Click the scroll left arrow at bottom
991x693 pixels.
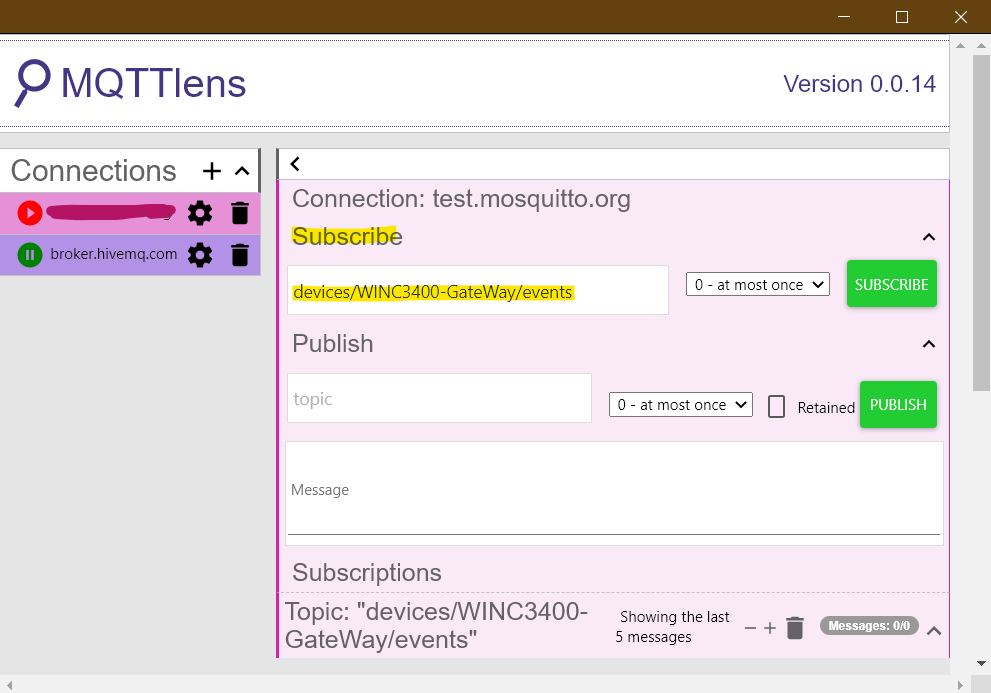(x=9, y=685)
